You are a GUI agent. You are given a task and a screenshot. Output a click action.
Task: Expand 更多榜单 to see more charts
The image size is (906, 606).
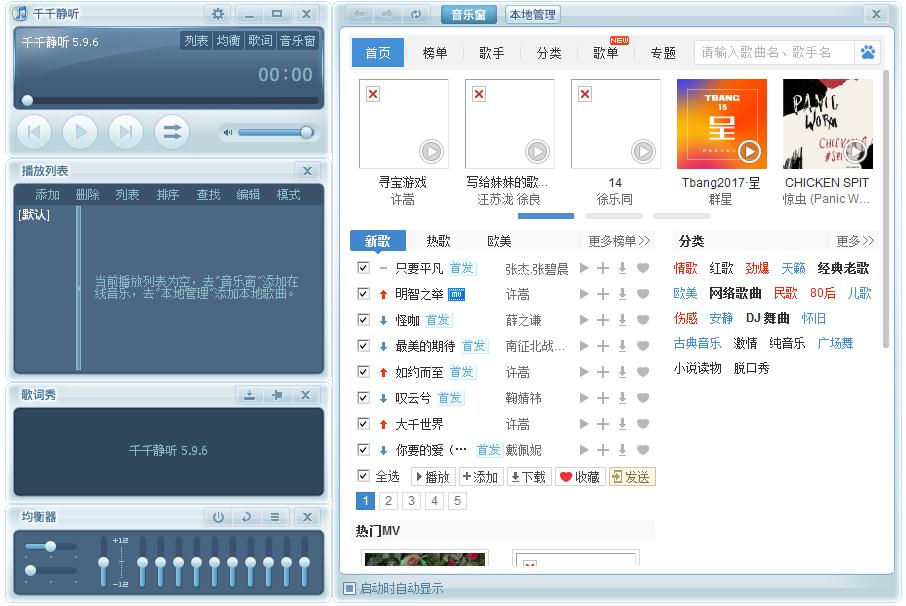pyautogui.click(x=618, y=241)
